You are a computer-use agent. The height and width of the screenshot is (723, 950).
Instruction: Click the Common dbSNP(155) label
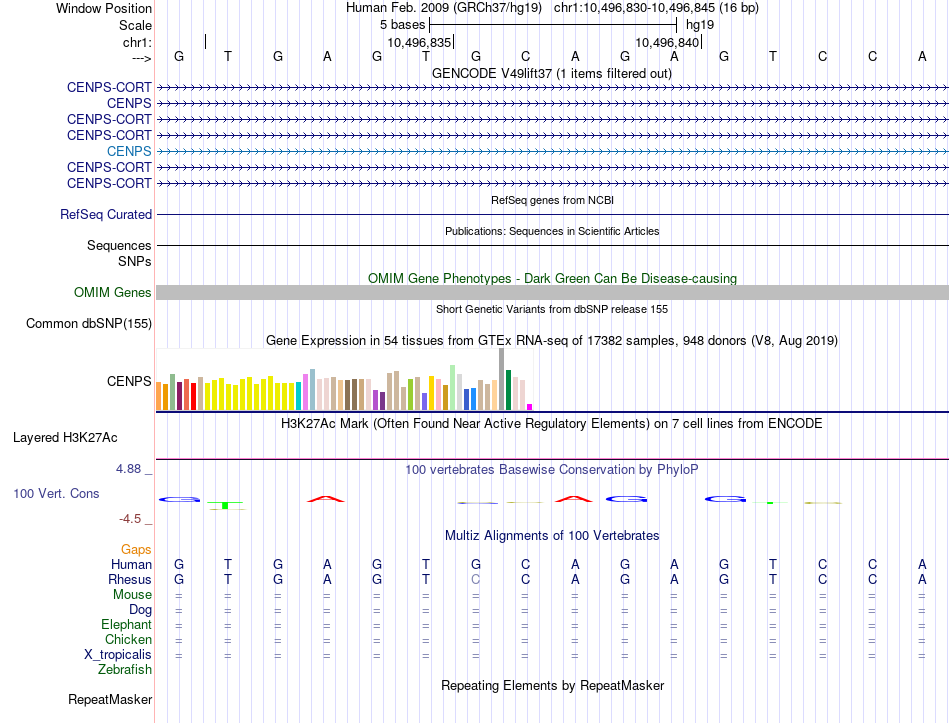pyautogui.click(x=88, y=324)
